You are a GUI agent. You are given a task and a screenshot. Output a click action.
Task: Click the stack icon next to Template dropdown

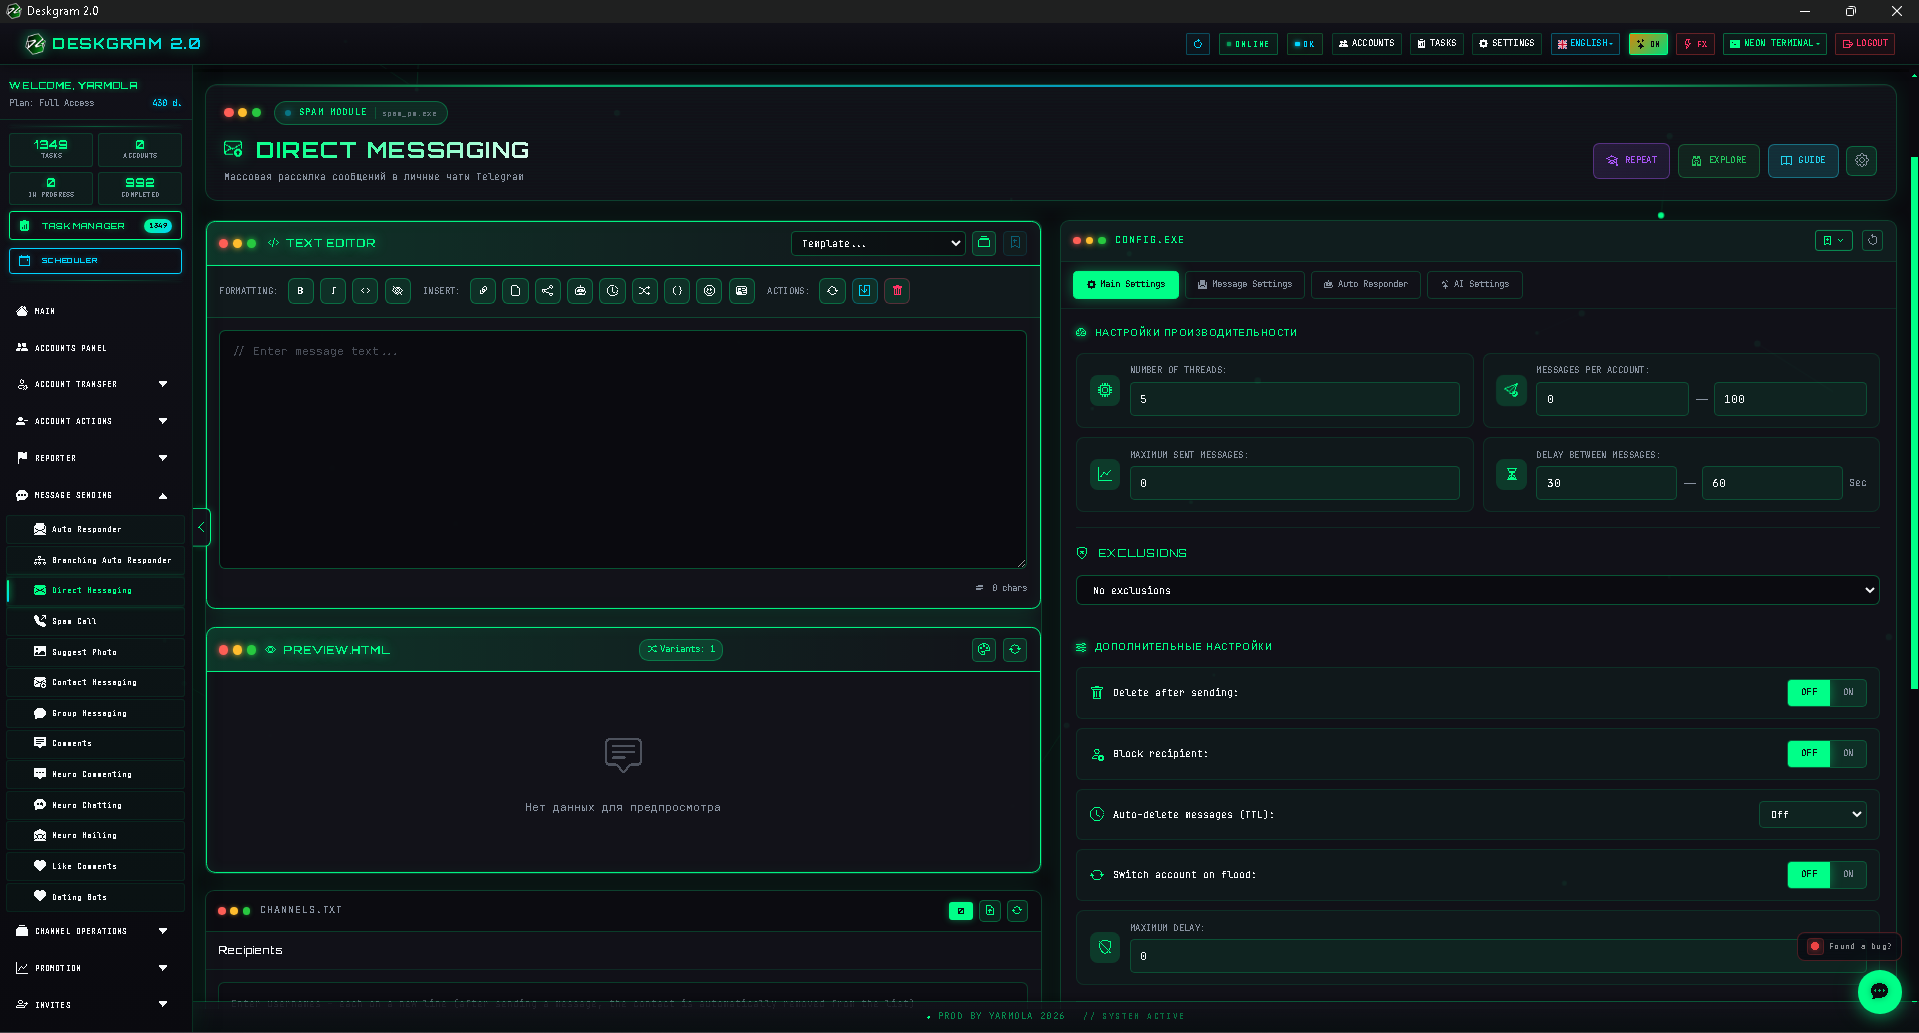[x=984, y=243]
